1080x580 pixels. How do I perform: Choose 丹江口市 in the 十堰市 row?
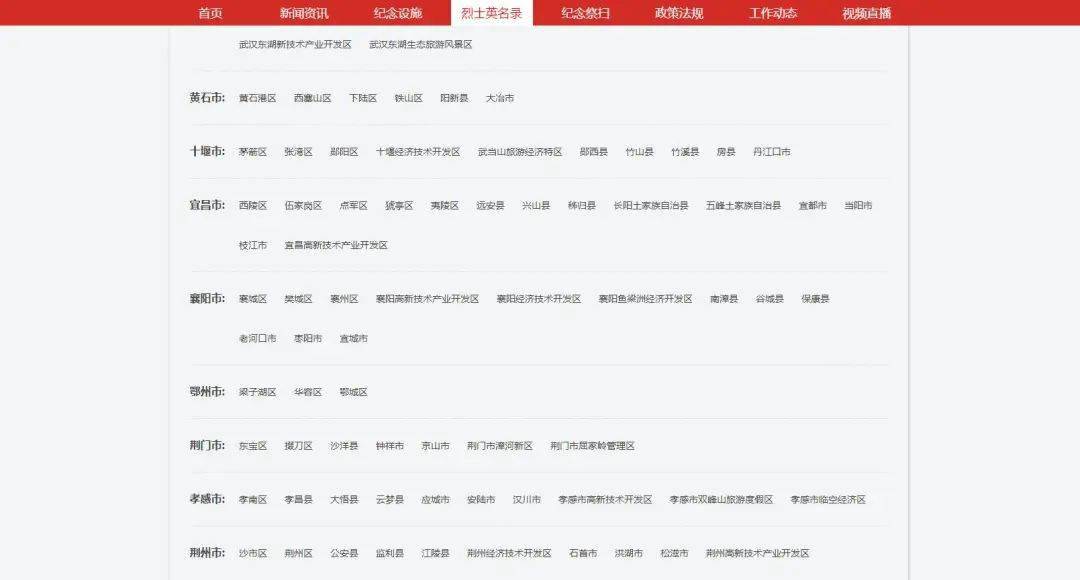(x=772, y=152)
